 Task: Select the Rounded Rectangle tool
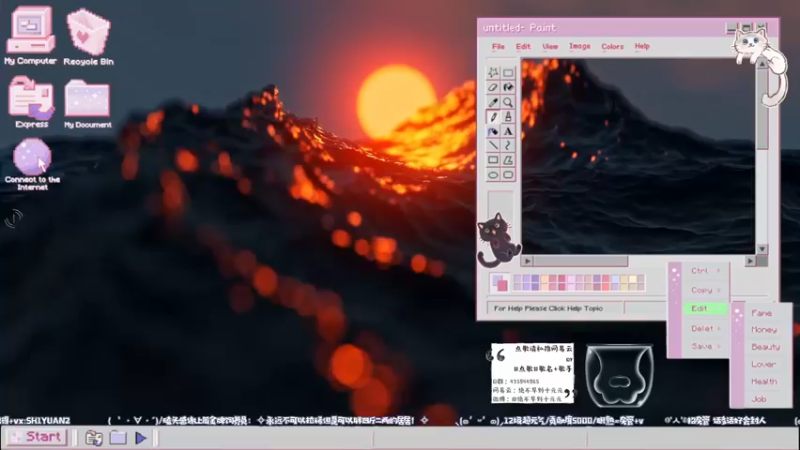click(x=508, y=175)
